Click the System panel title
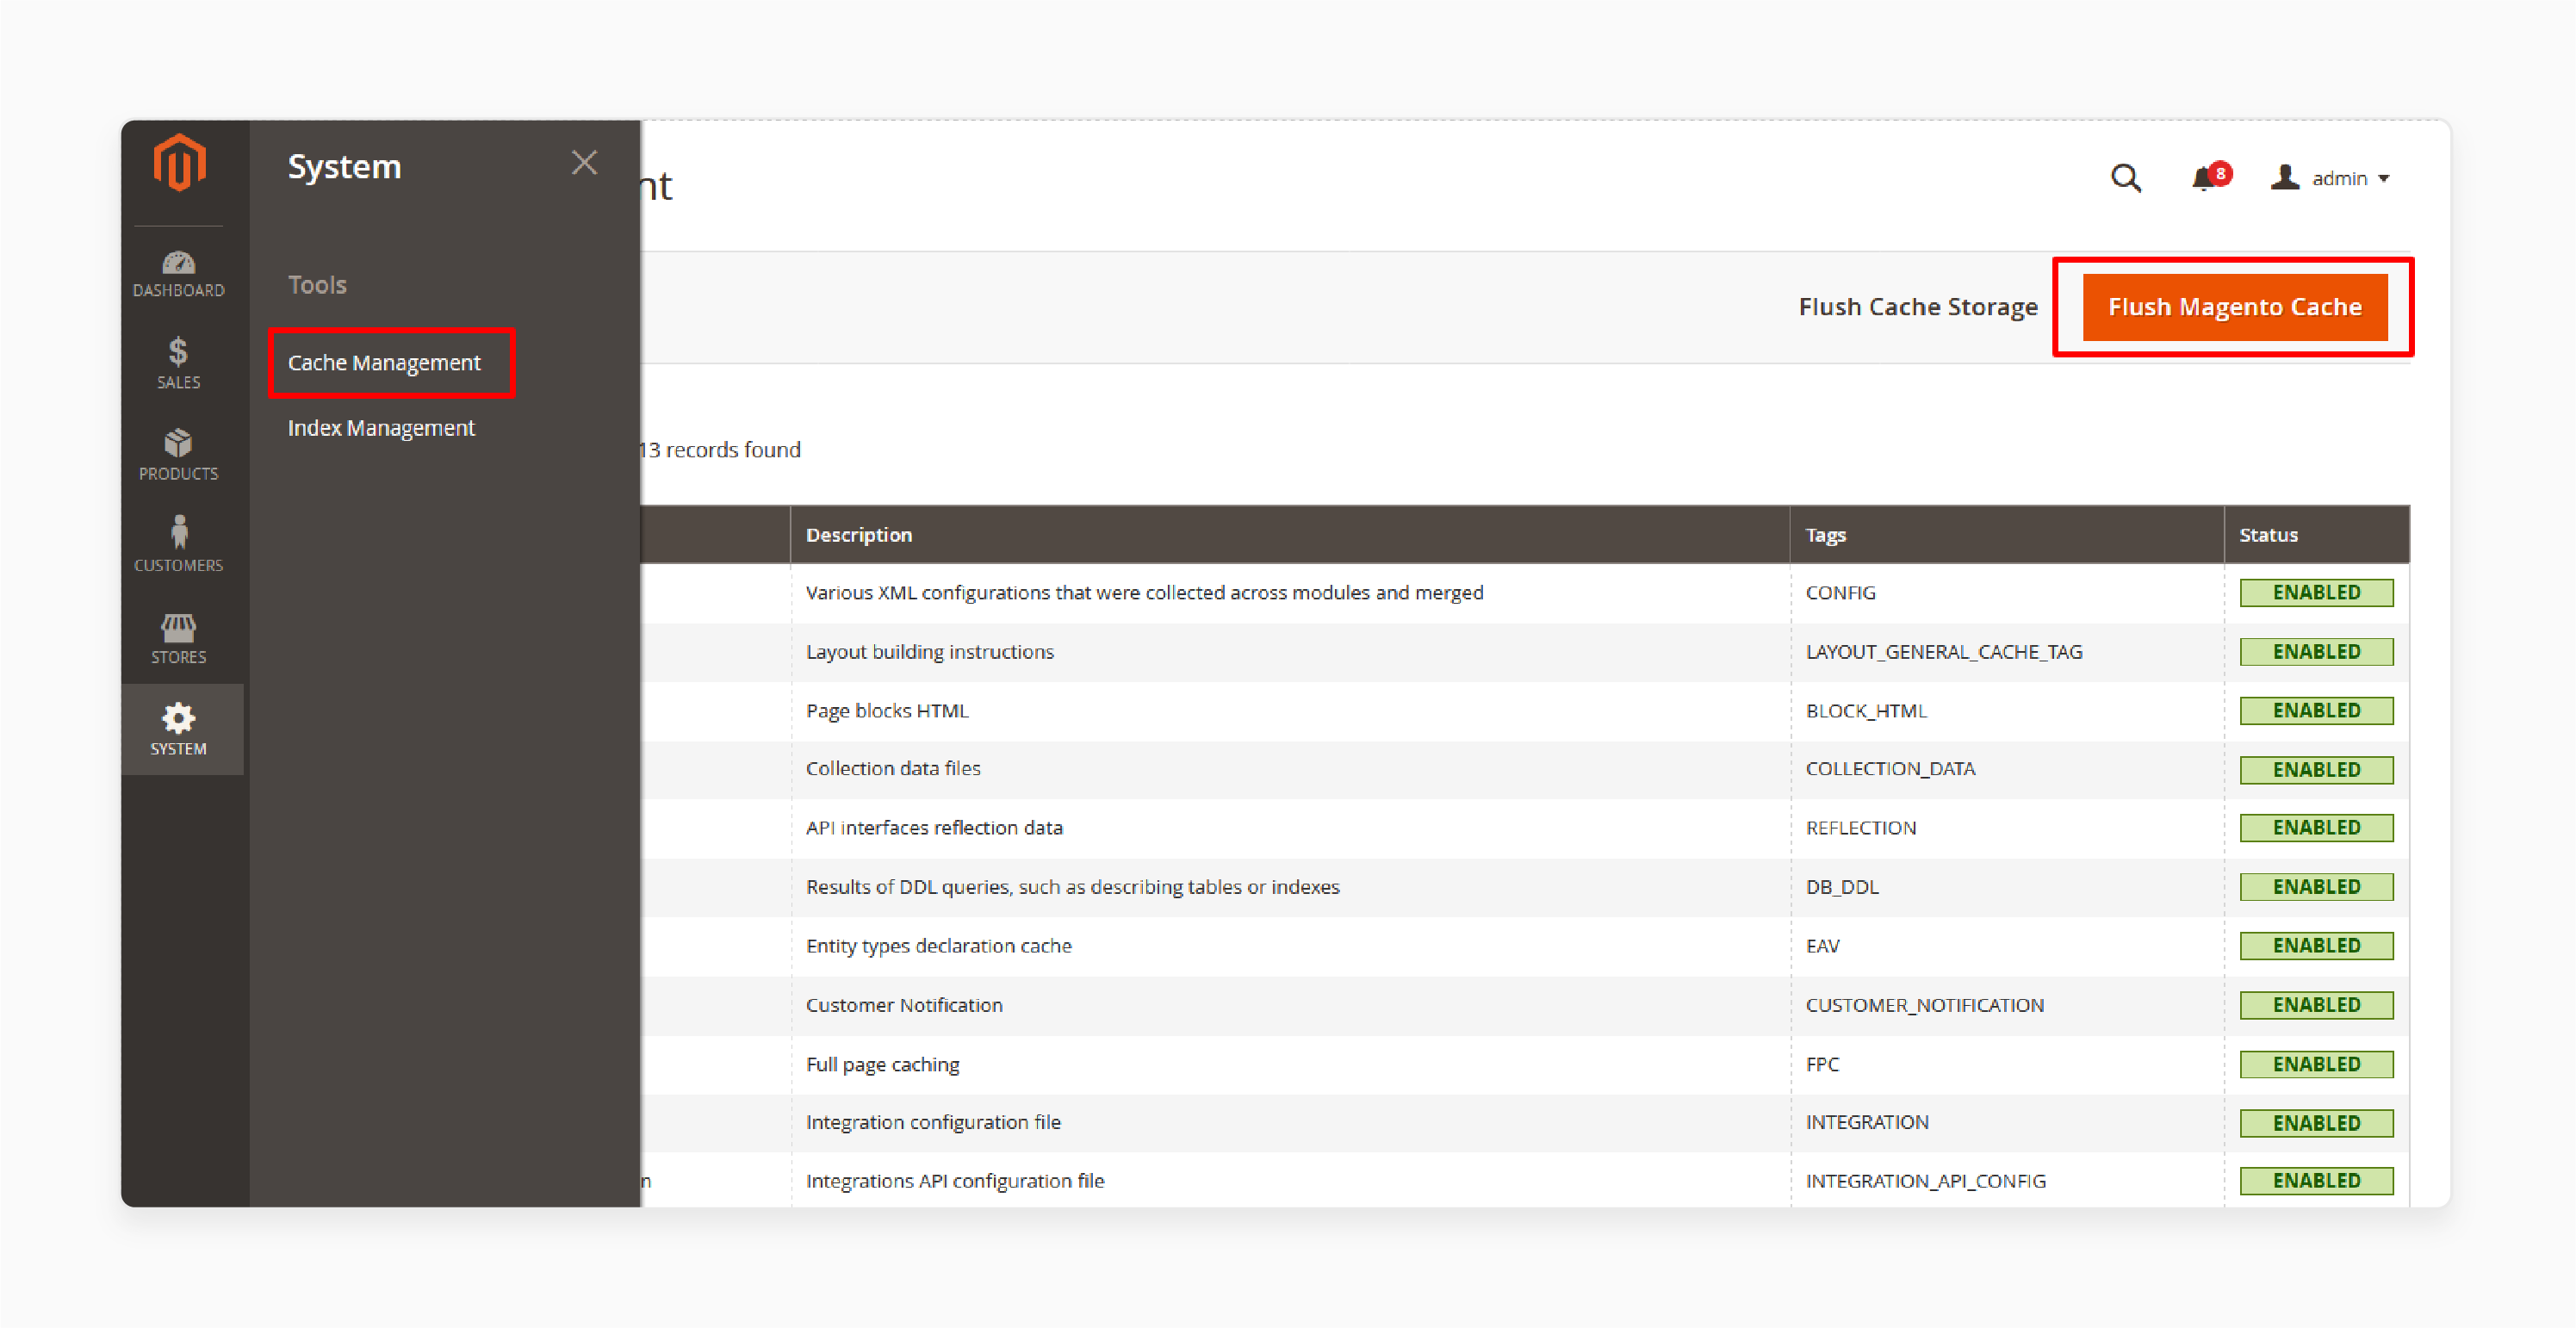 [x=344, y=166]
